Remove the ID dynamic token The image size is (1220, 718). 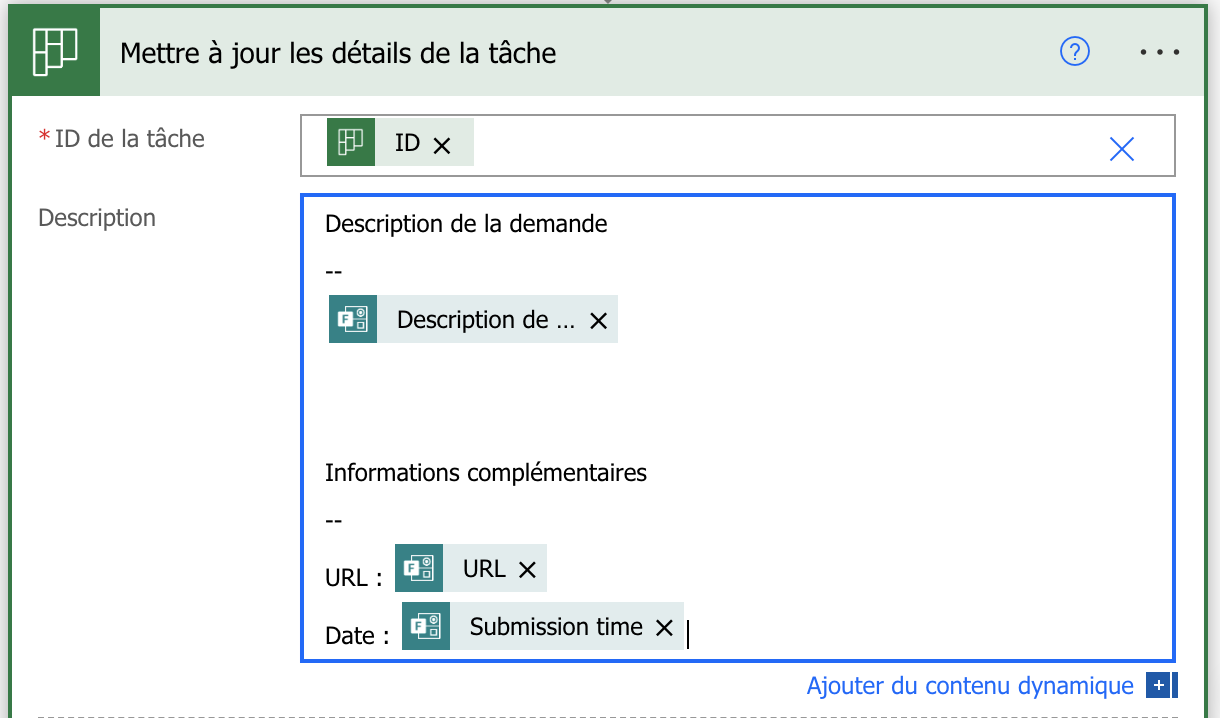[x=441, y=145]
